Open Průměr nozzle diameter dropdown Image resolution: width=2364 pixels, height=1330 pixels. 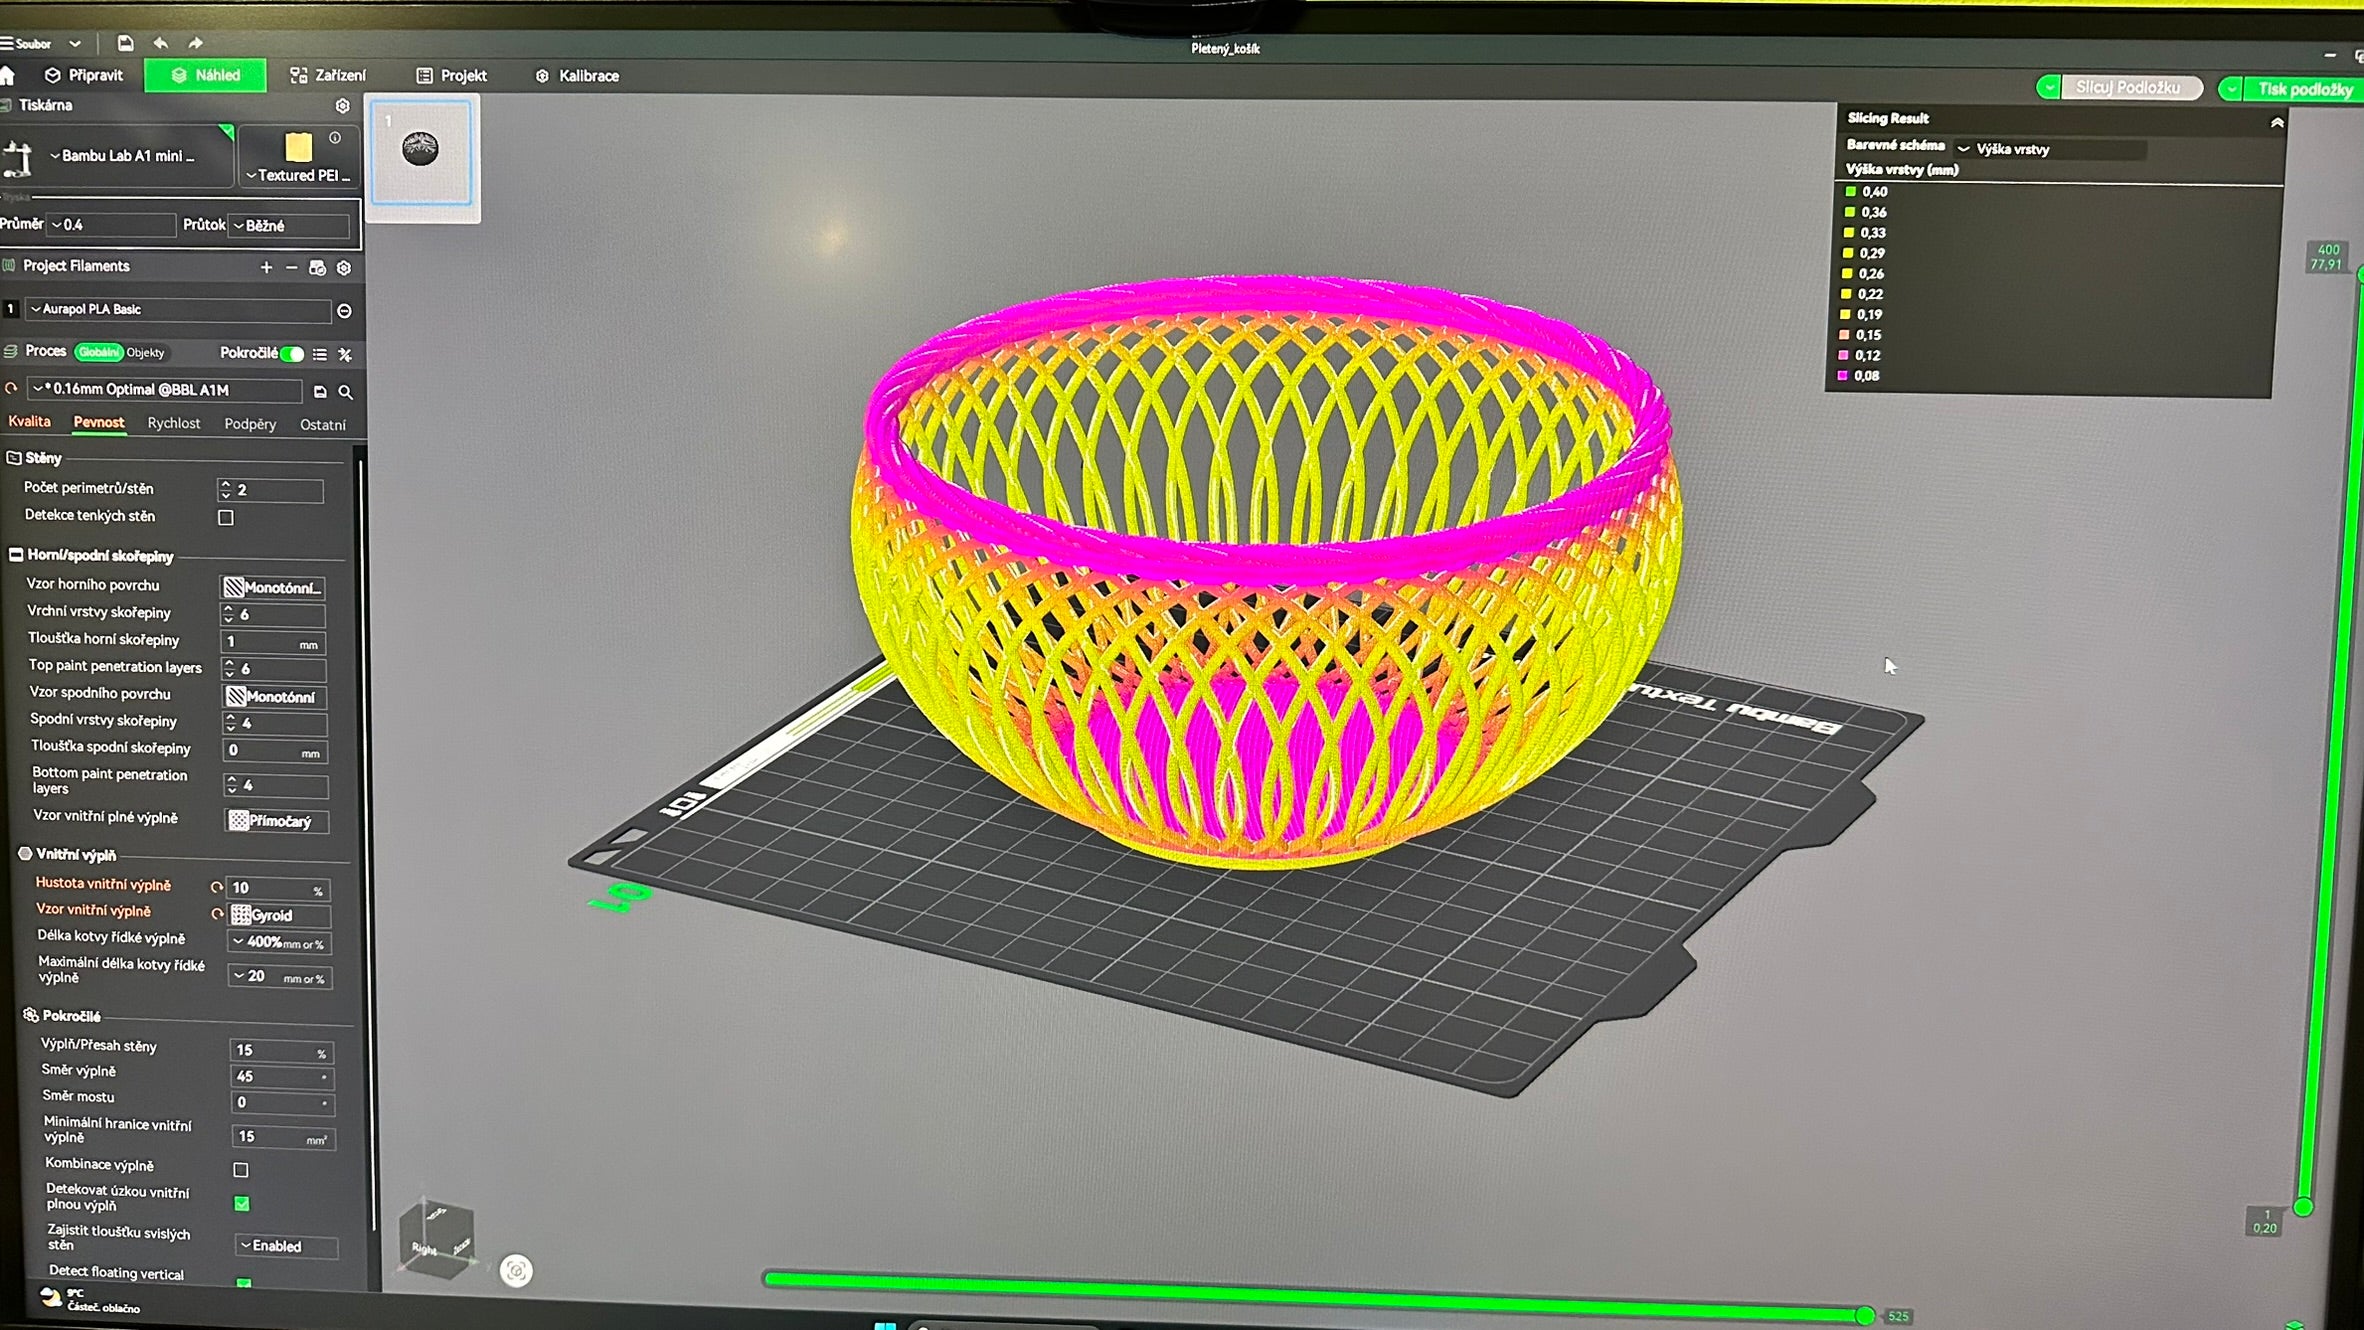pos(111,225)
